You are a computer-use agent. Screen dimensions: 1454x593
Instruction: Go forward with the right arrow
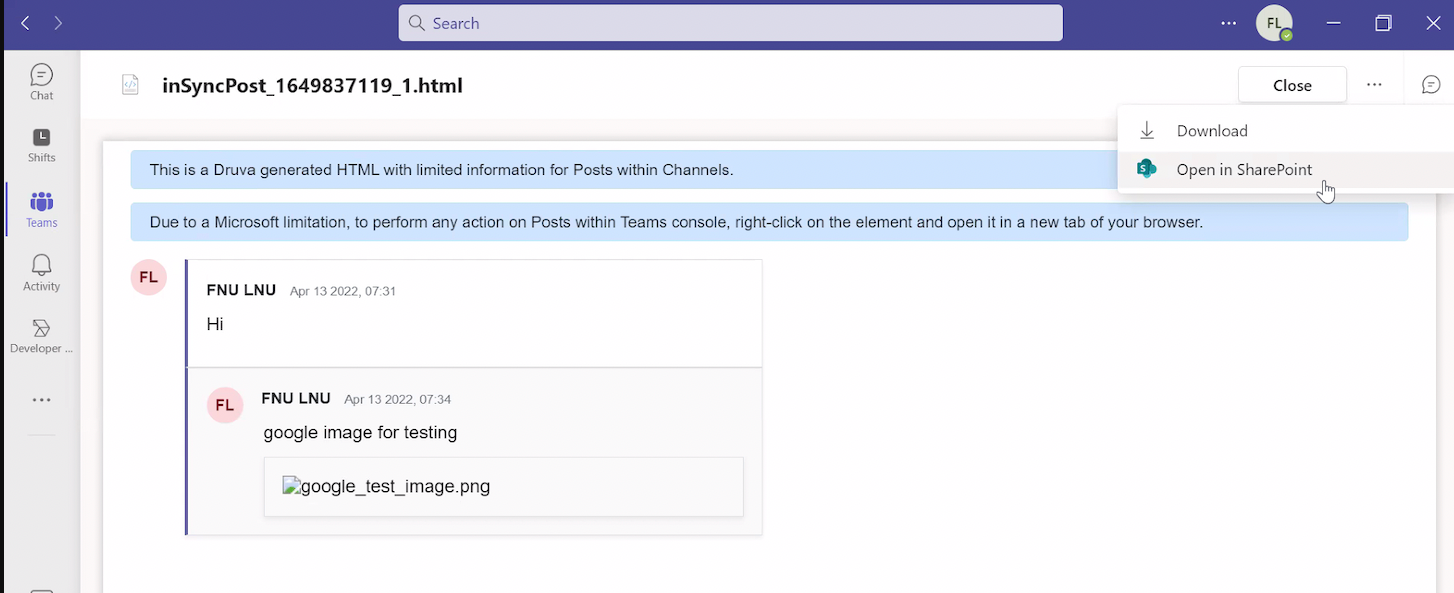coord(58,23)
